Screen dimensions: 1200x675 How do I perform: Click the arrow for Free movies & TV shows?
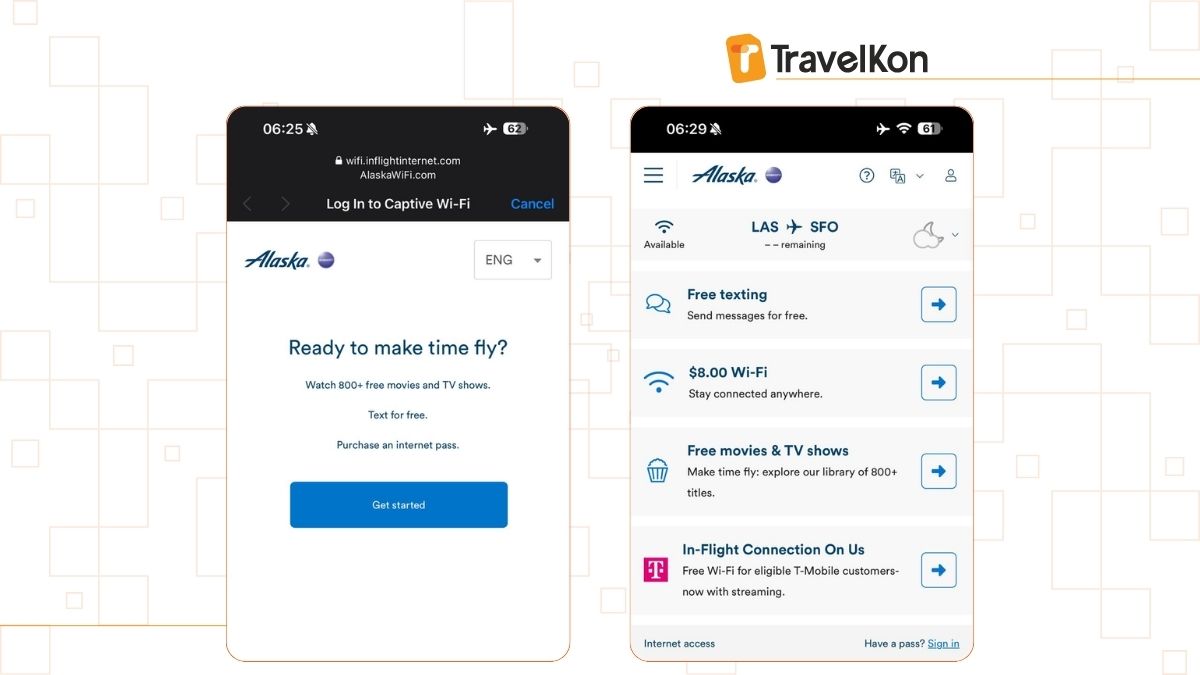pyautogui.click(x=938, y=471)
